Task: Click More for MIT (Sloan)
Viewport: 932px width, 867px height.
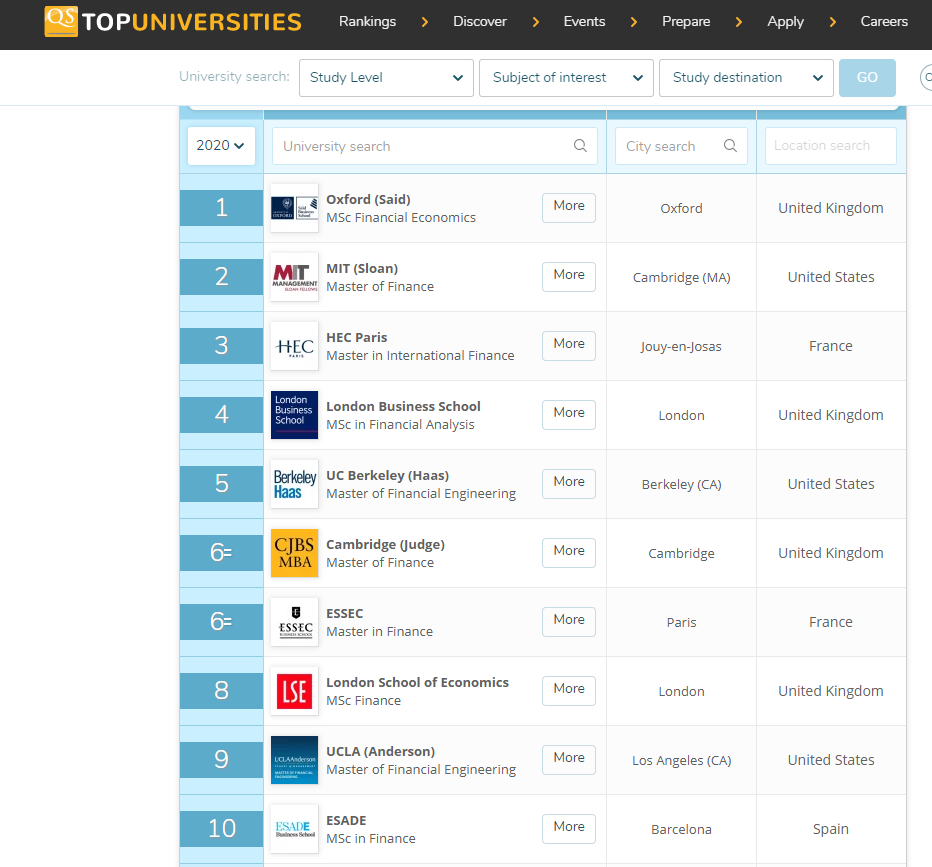Action: click(569, 276)
